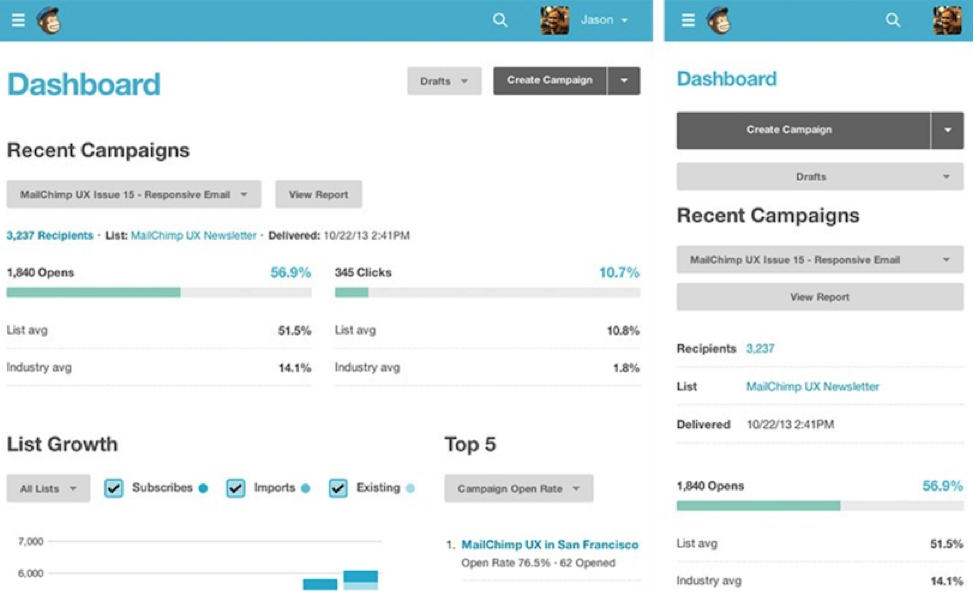Viewport: 974px width, 604px height.
Task: Open search with the magnifier icon
Action: (x=498, y=19)
